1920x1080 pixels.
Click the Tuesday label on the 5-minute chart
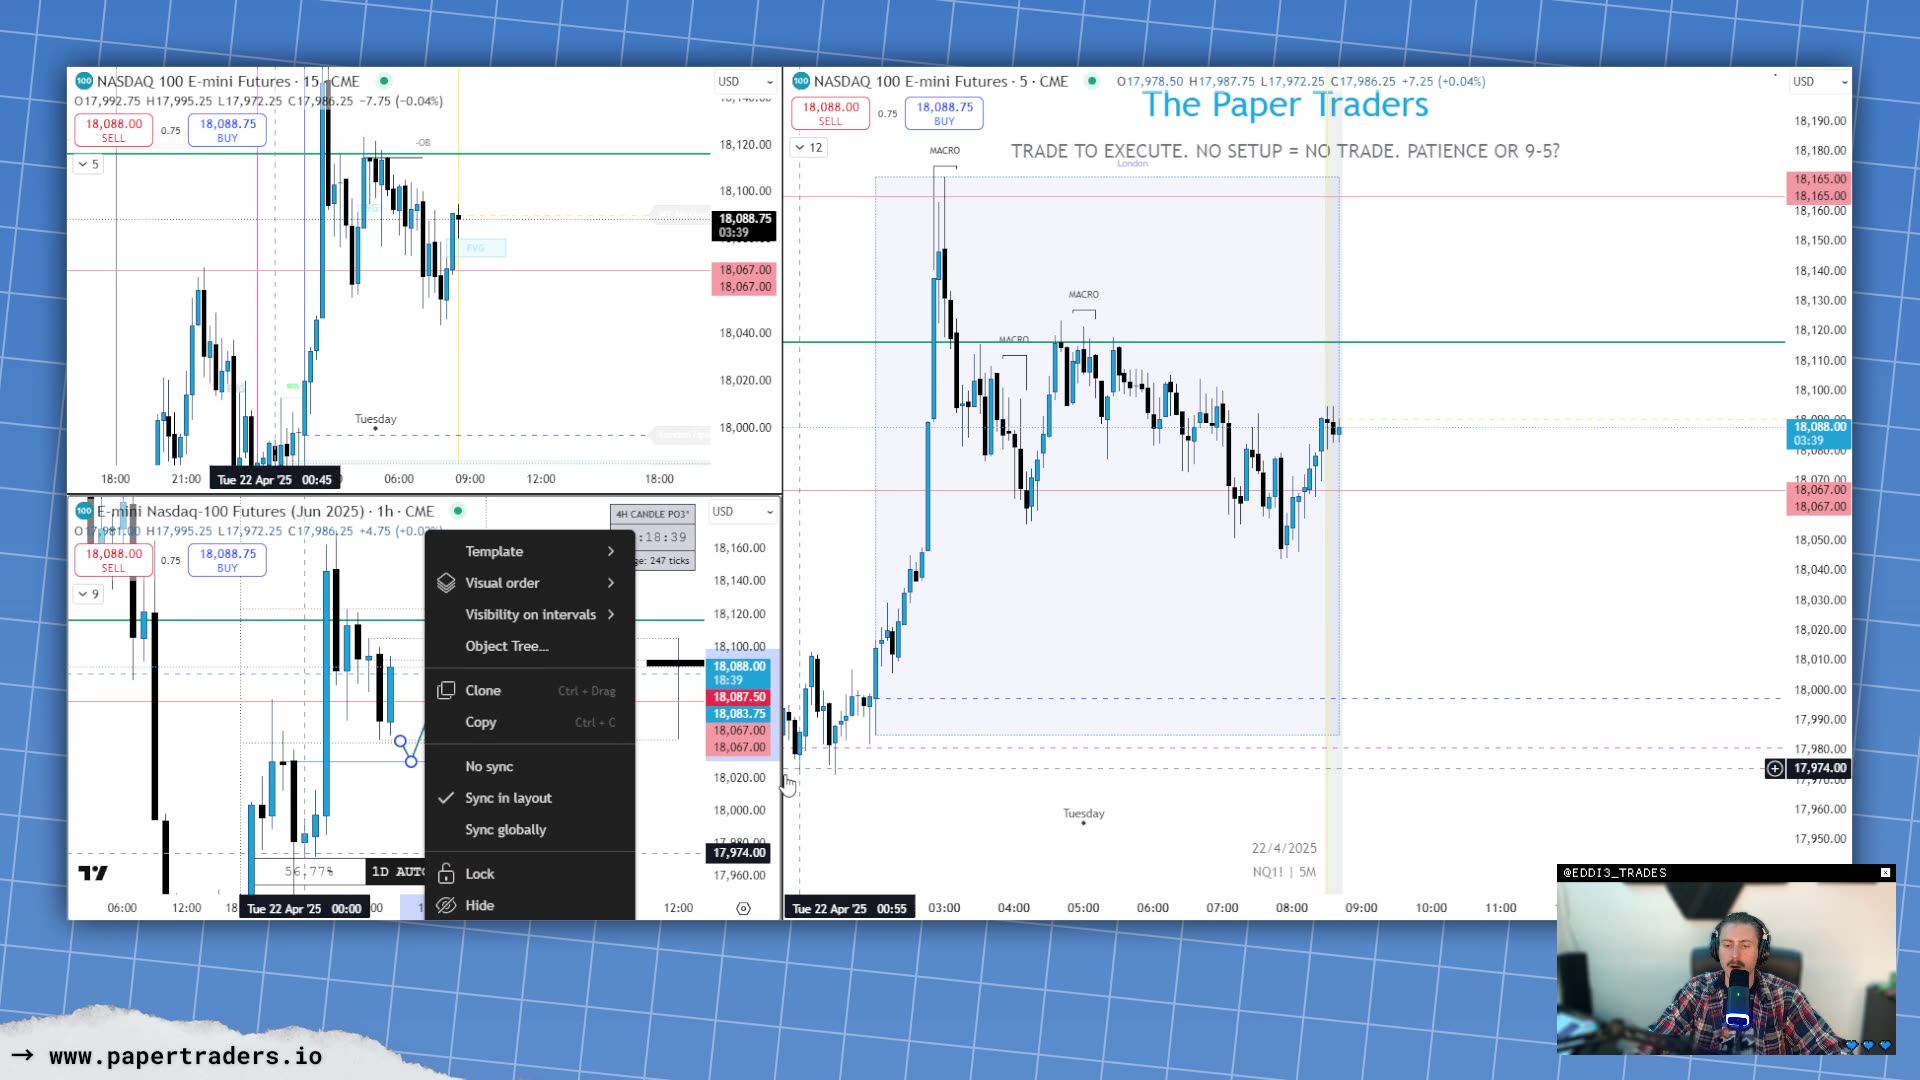point(1083,813)
